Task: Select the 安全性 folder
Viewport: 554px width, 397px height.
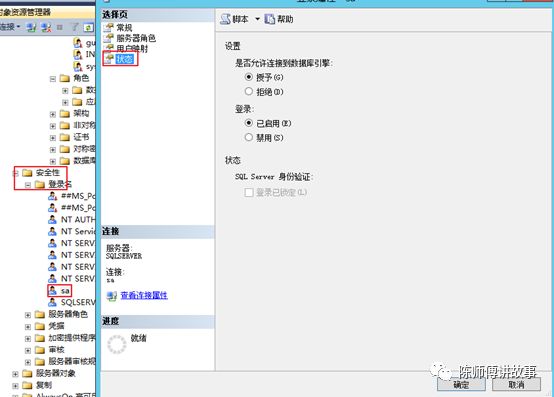Action: [x=47, y=173]
